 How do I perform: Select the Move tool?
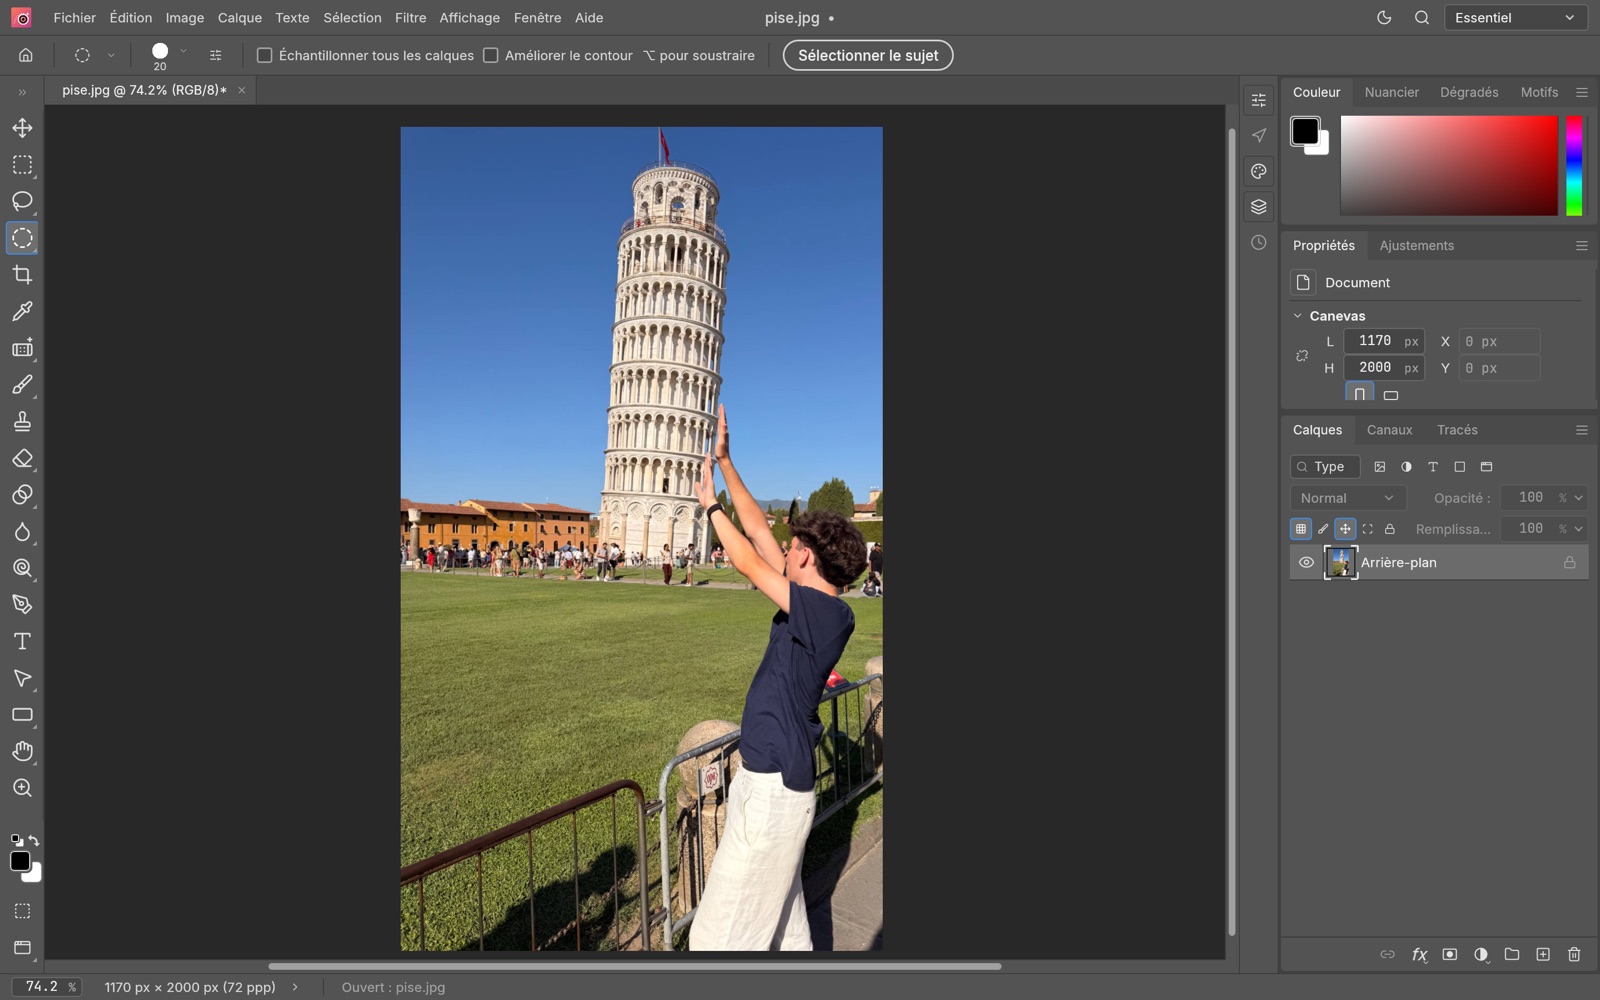(x=22, y=128)
